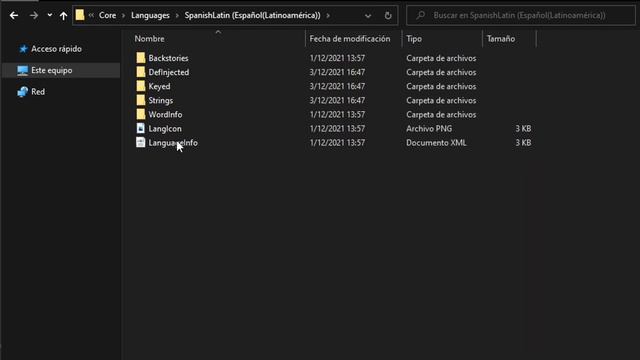This screenshot has width=640, height=360.
Task: Open chevron after Core breadcrumb
Action: [123, 16]
